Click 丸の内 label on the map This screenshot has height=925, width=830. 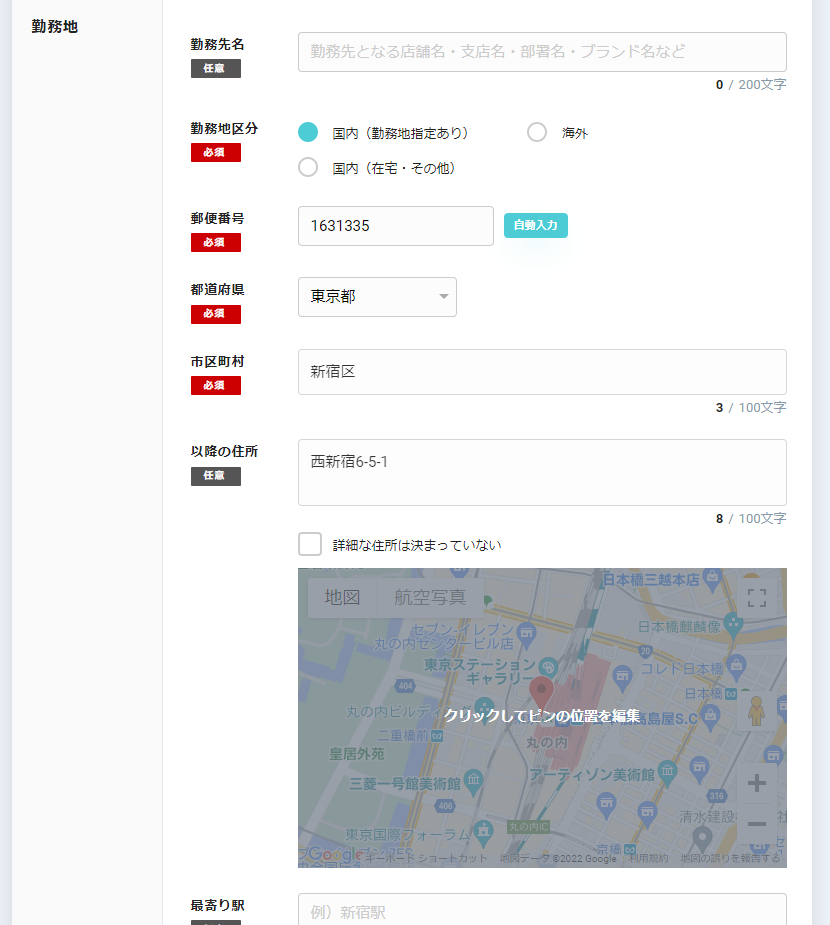[x=547, y=743]
